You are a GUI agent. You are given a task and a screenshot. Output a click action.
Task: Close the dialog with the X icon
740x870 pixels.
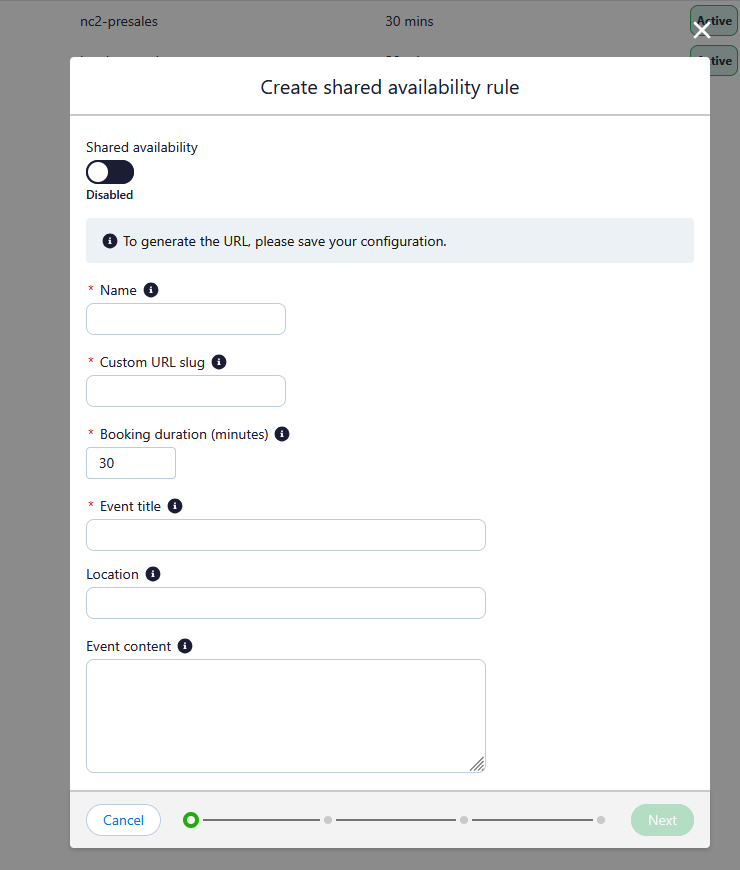click(x=702, y=29)
